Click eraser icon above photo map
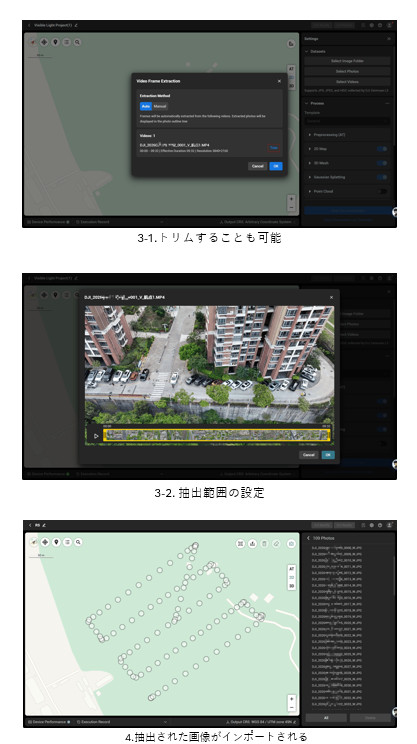The height and width of the screenshot is (744, 417). point(278,544)
